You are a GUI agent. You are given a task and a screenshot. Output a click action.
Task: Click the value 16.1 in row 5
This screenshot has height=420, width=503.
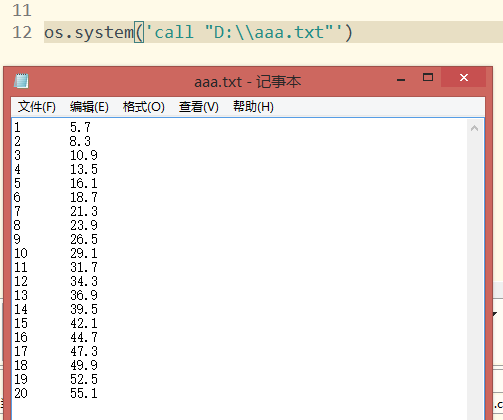click(x=84, y=183)
